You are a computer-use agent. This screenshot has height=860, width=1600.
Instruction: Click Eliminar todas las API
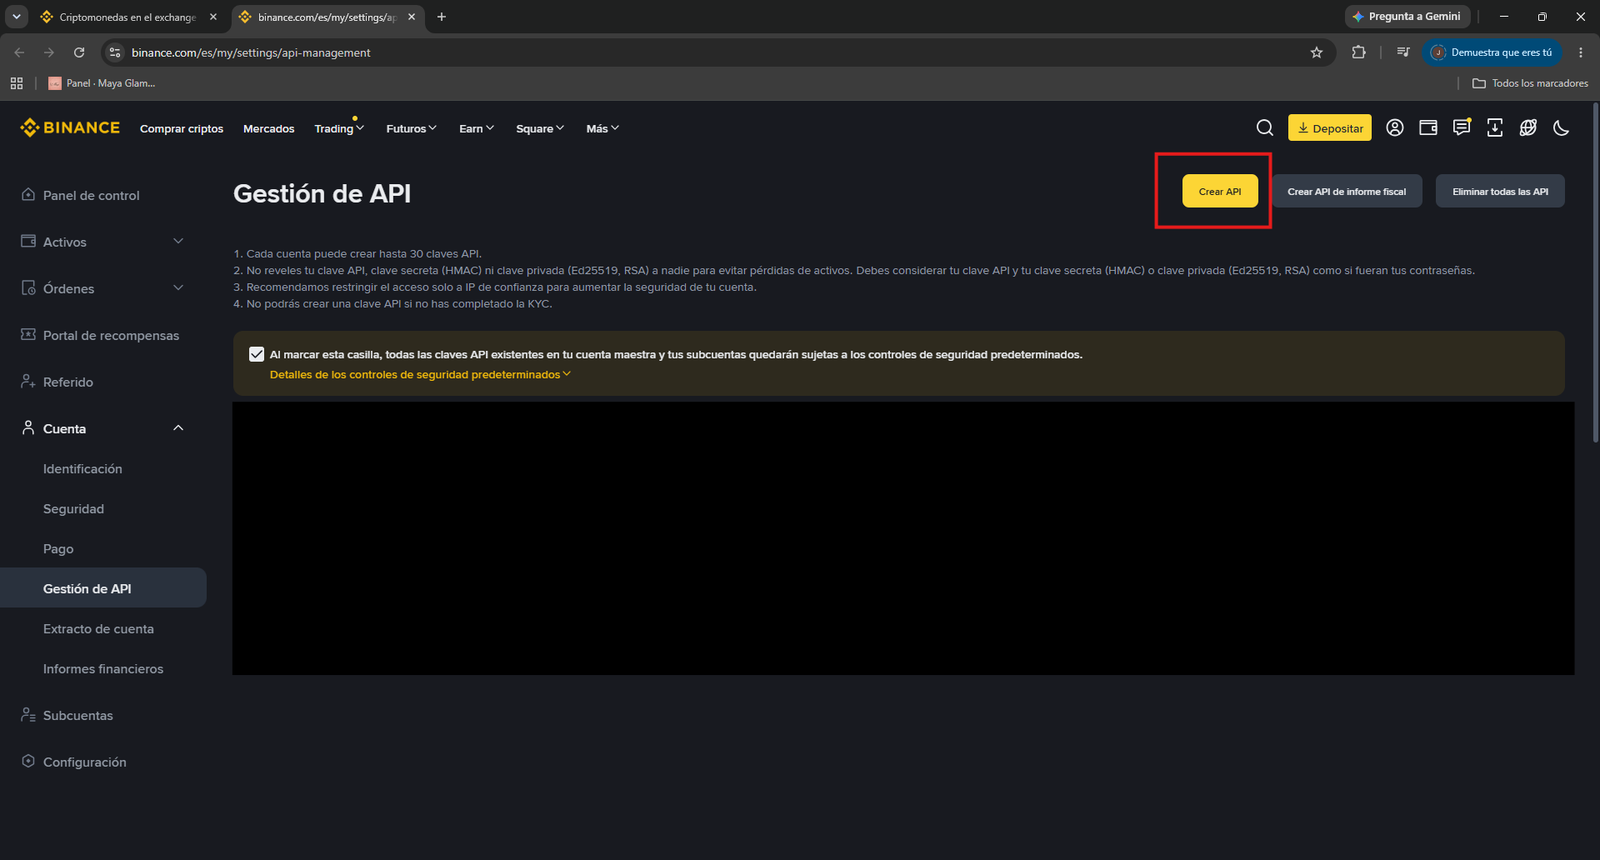(1500, 191)
